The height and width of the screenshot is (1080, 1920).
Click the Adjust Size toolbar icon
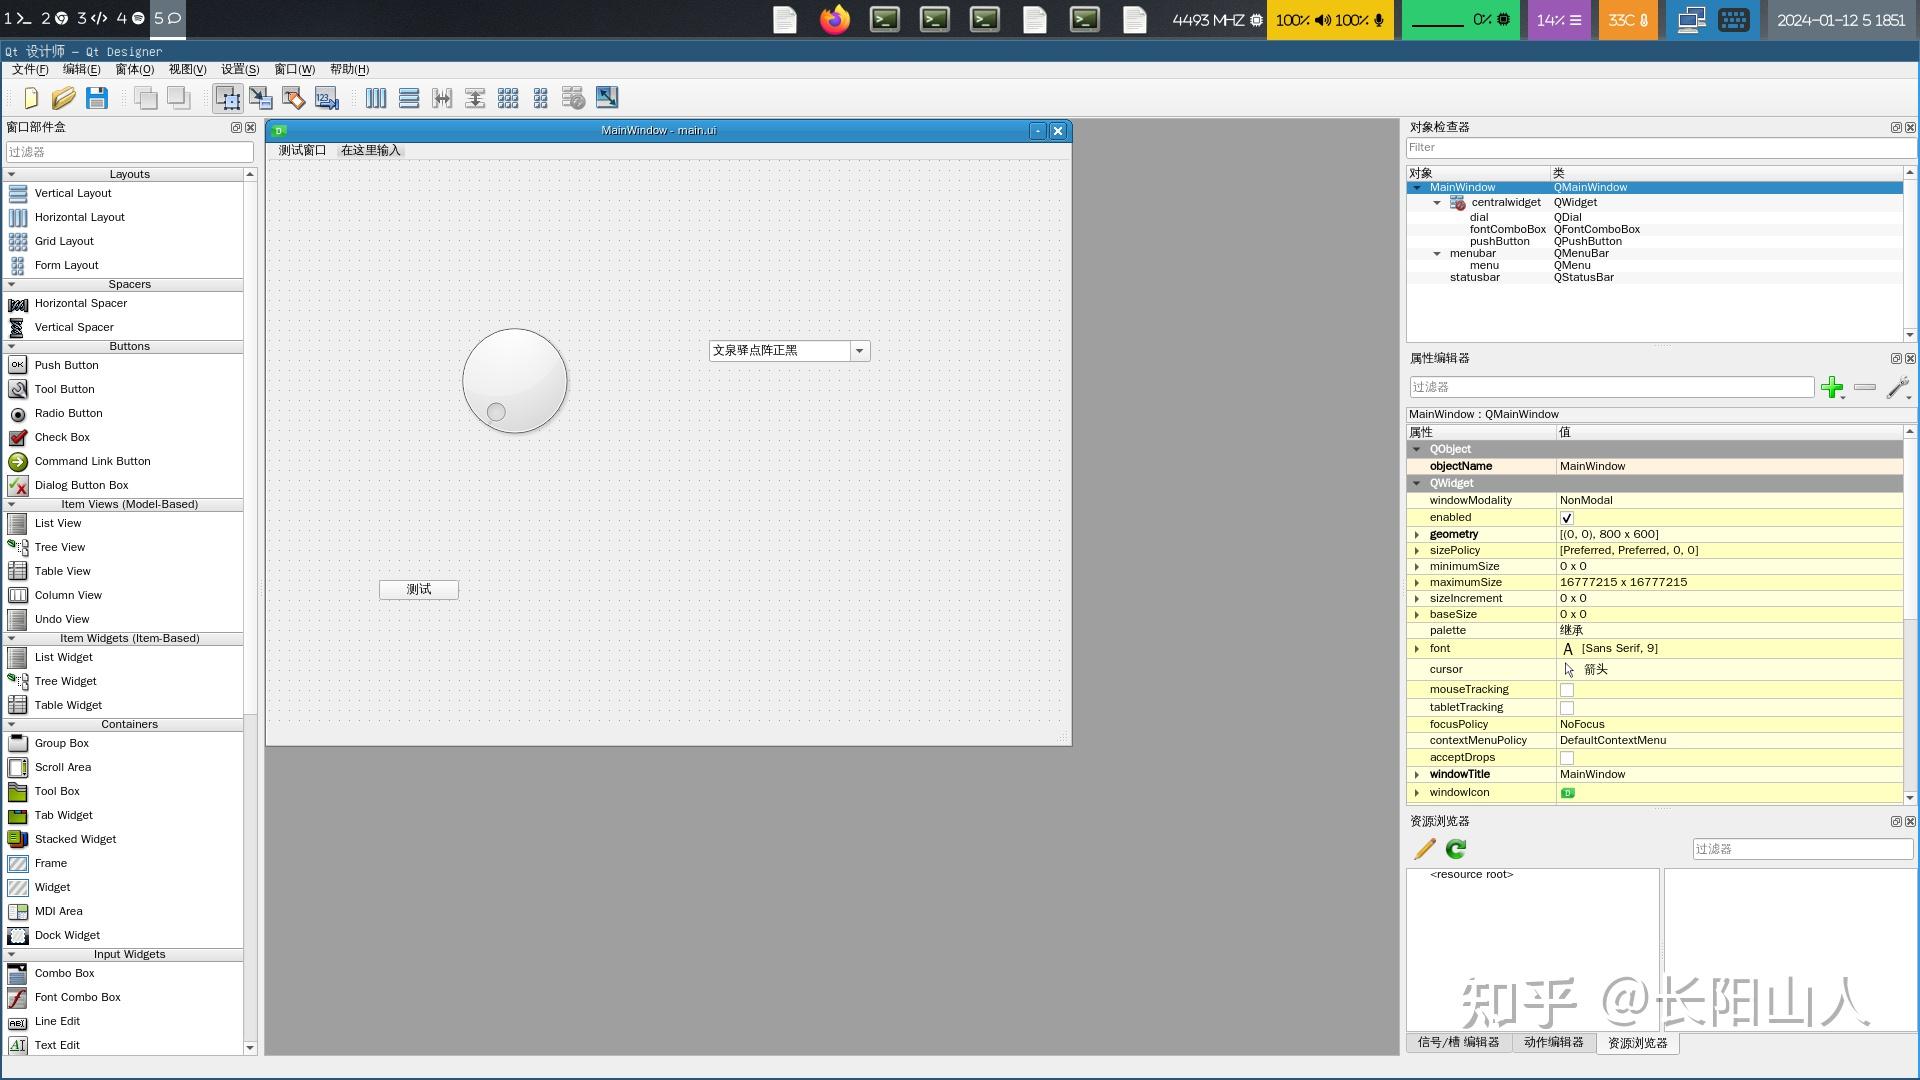point(606,98)
